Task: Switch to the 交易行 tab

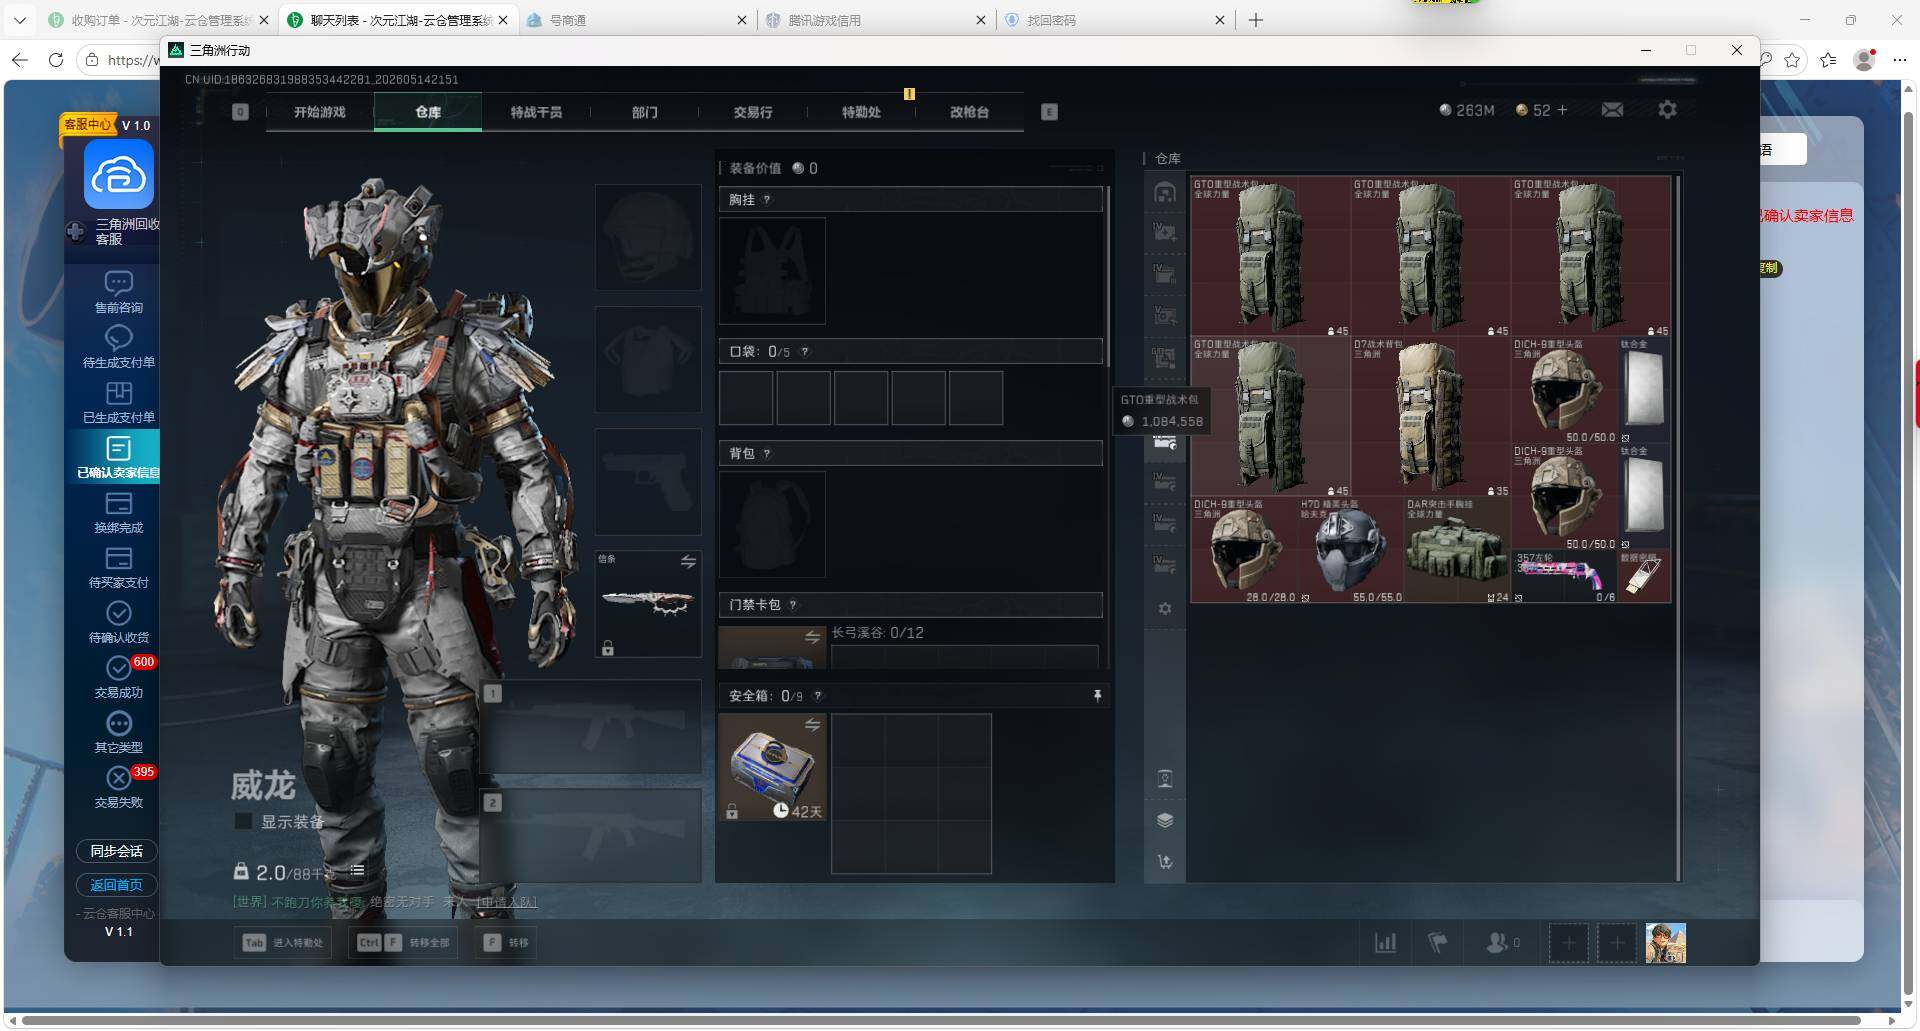Action: (x=753, y=112)
